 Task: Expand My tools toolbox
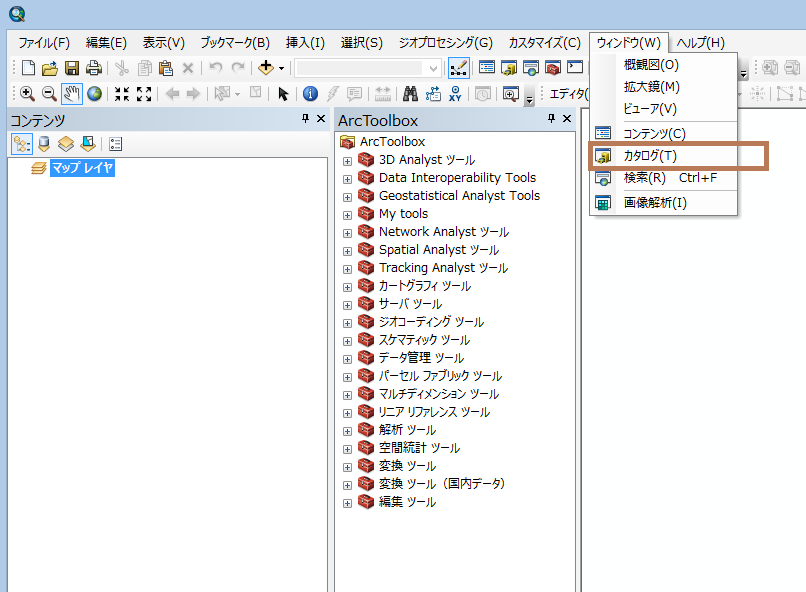tap(347, 215)
